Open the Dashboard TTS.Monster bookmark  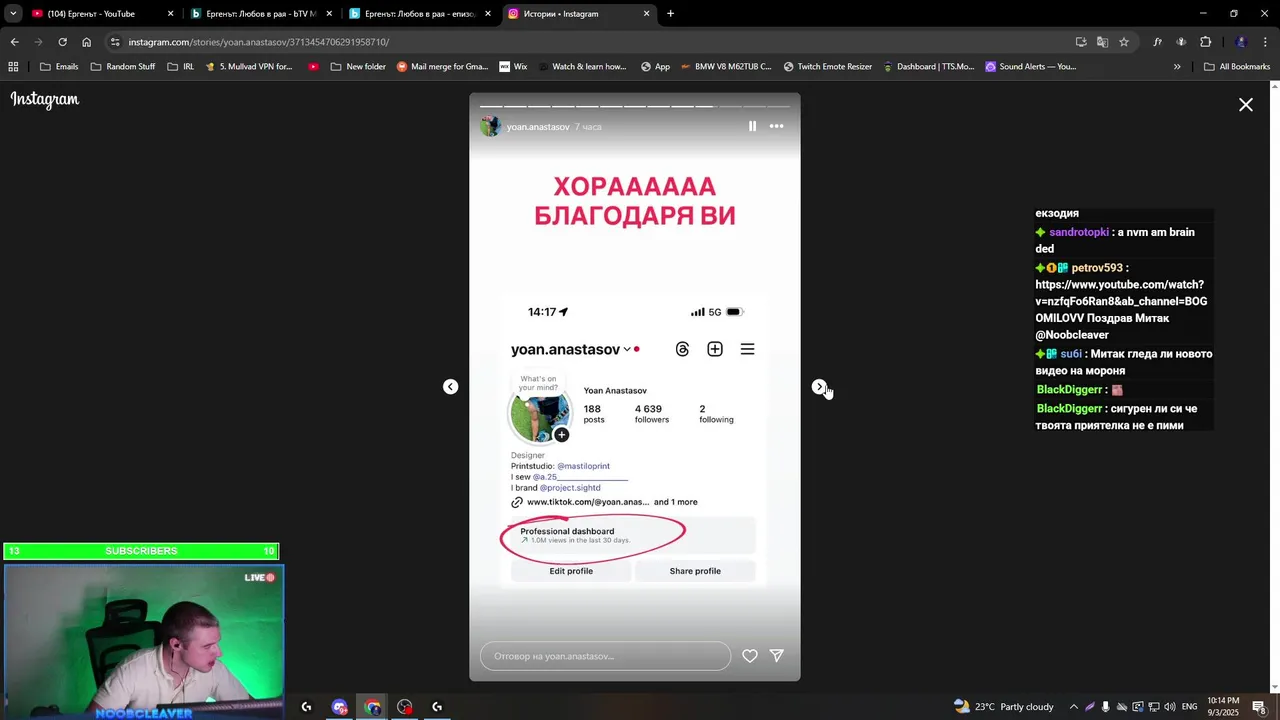coord(929,67)
